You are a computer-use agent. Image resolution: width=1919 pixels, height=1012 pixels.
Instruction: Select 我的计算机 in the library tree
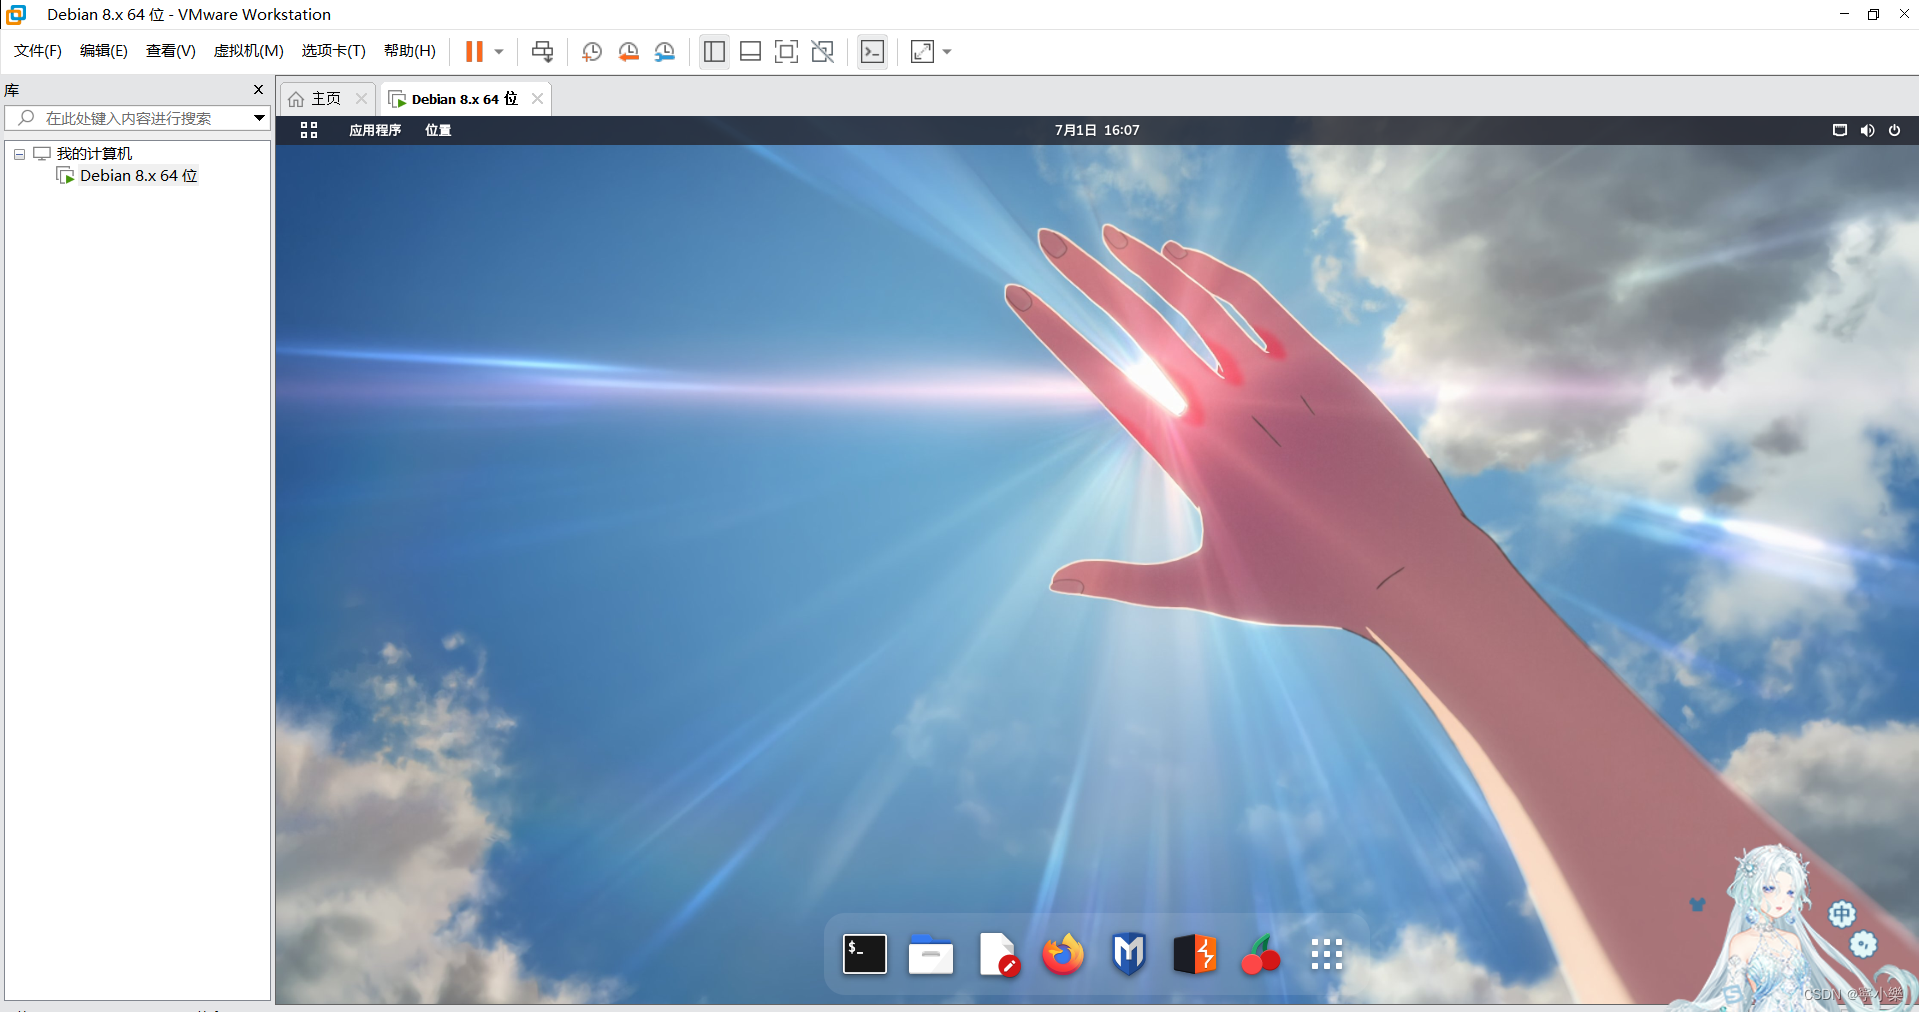(x=94, y=154)
